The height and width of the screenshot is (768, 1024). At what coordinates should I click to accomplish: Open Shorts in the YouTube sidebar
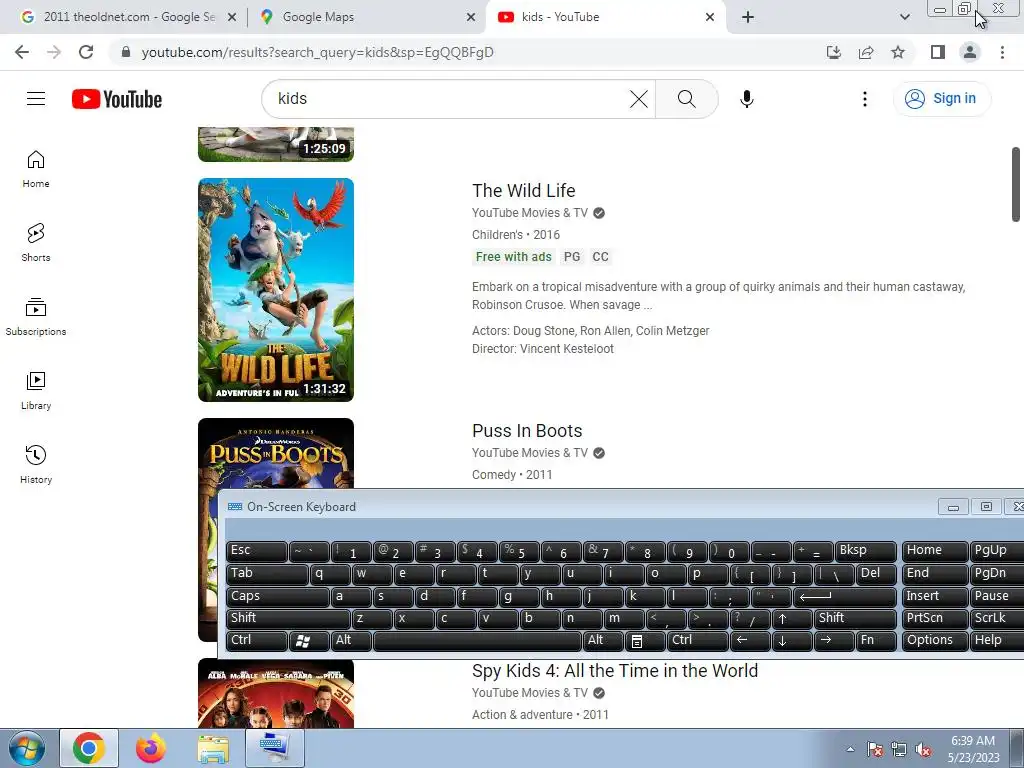click(x=36, y=243)
